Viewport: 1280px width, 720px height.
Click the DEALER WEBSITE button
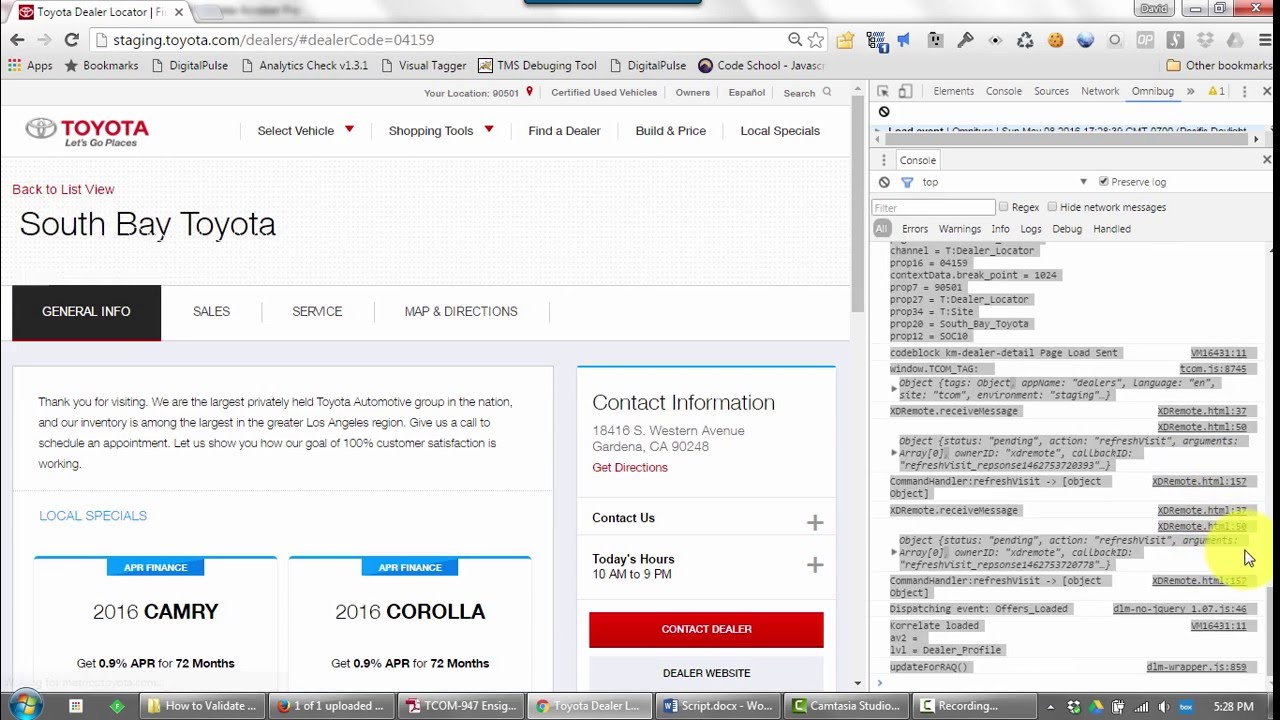(x=706, y=673)
